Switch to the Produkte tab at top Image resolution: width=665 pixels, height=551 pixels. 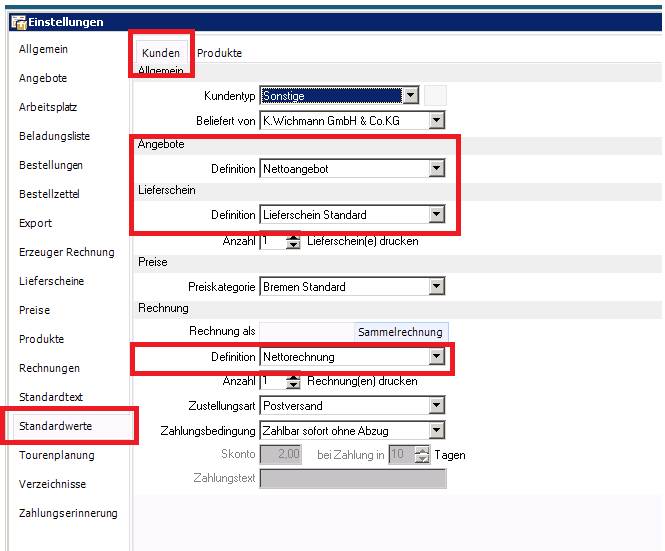point(219,53)
